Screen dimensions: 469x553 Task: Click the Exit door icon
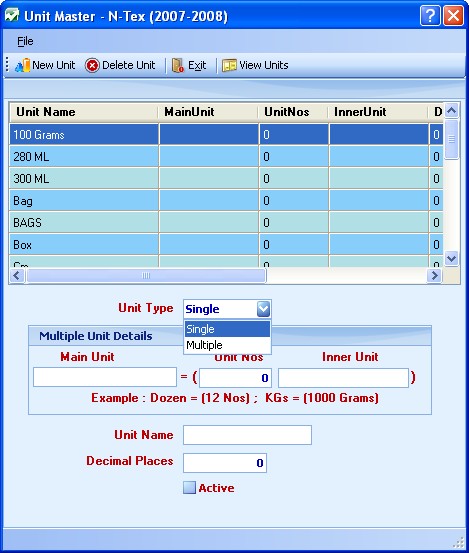[177, 65]
